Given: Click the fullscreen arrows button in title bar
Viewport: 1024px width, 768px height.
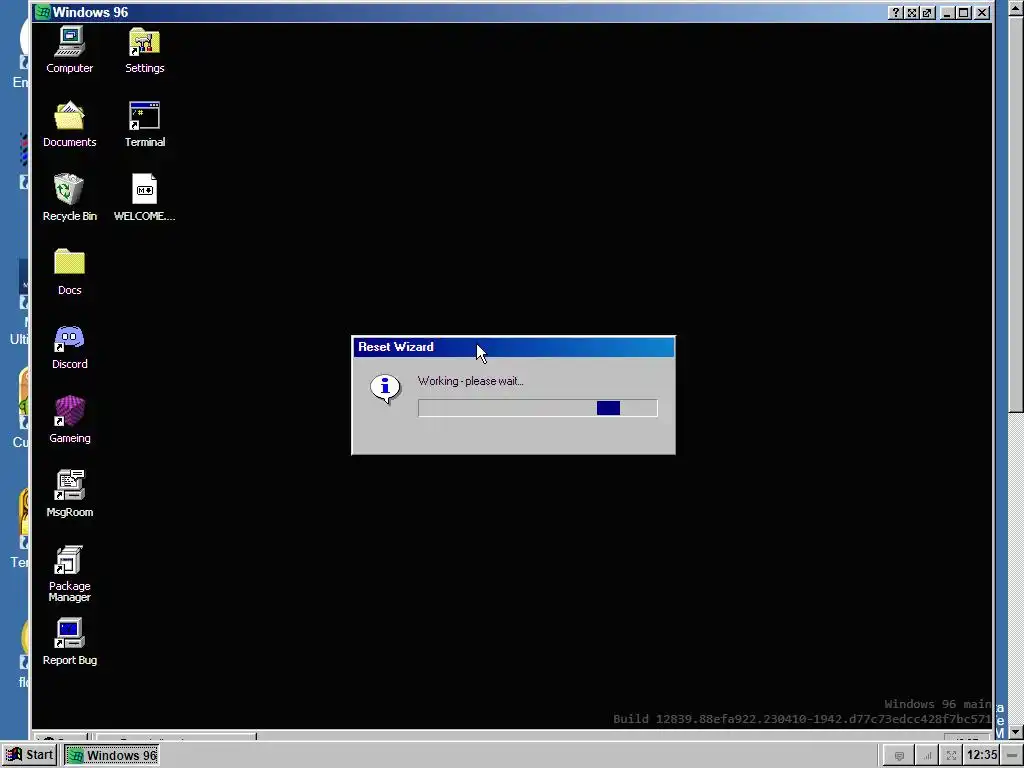Looking at the screenshot, I should click(x=912, y=12).
